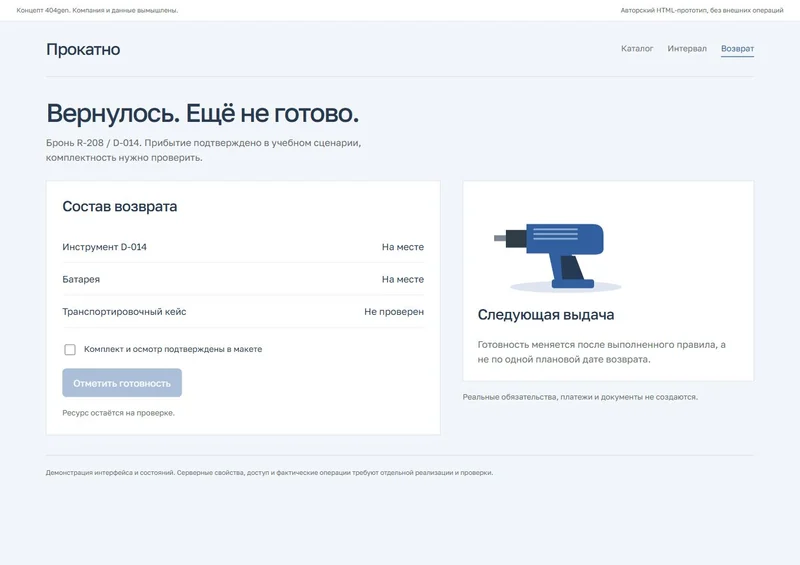The height and width of the screenshot is (565, 800).
Task: Click the Комплект и осмотр checkbox label text
Action: click(x=173, y=349)
